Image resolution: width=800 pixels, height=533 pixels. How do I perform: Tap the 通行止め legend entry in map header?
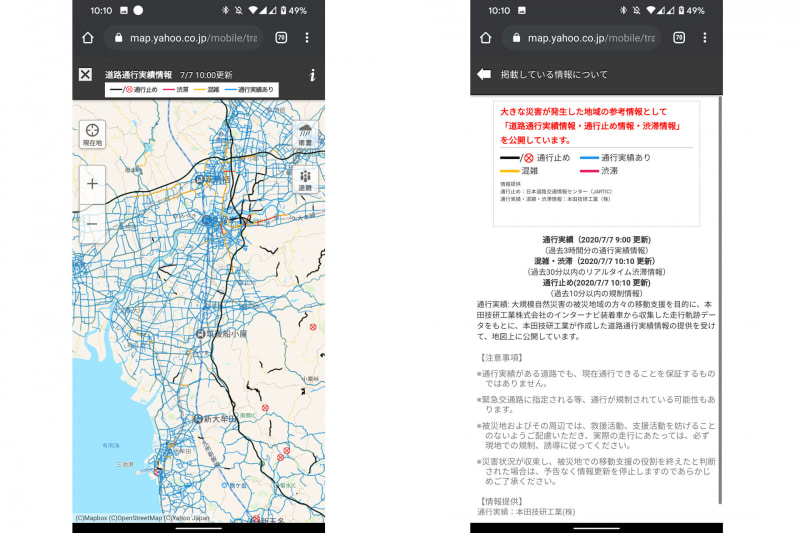(x=134, y=90)
